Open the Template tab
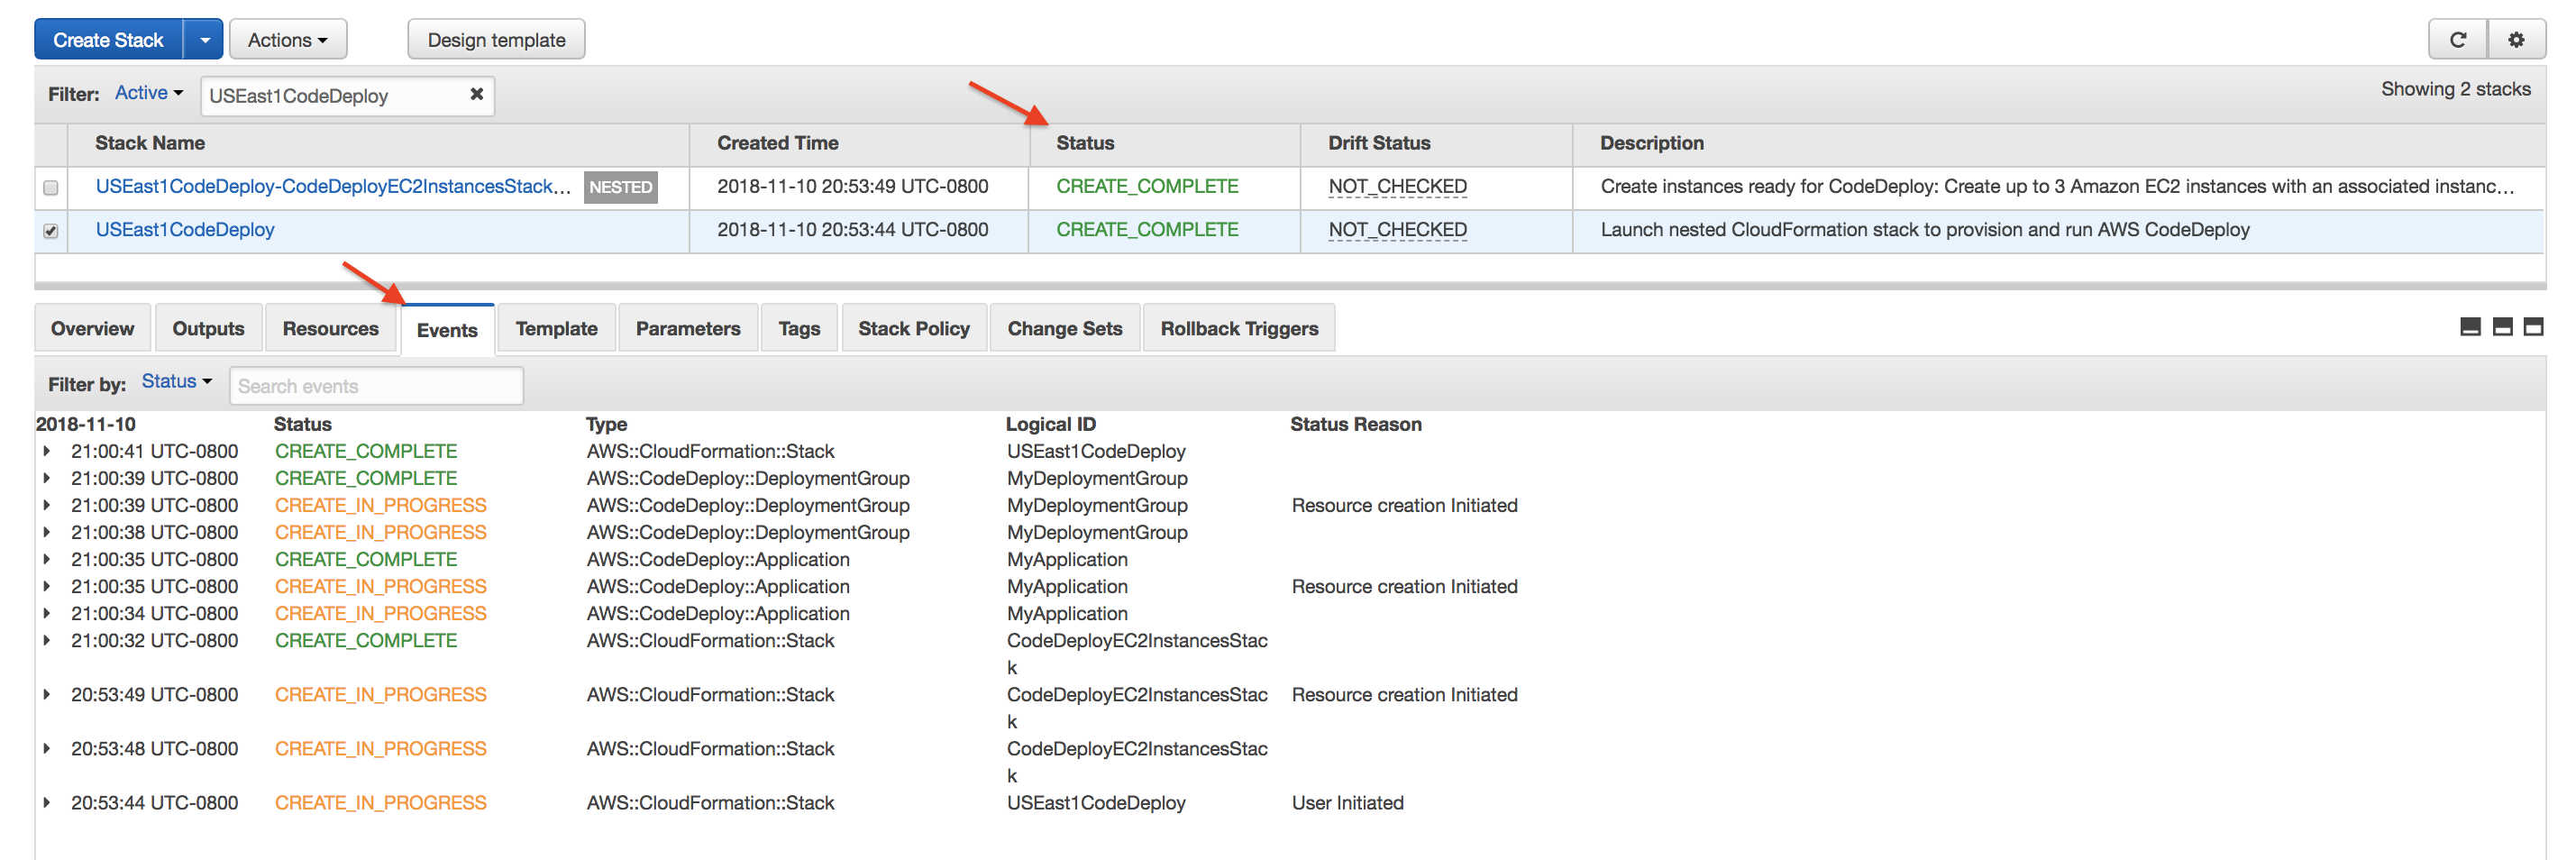The image size is (2576, 860). click(556, 328)
